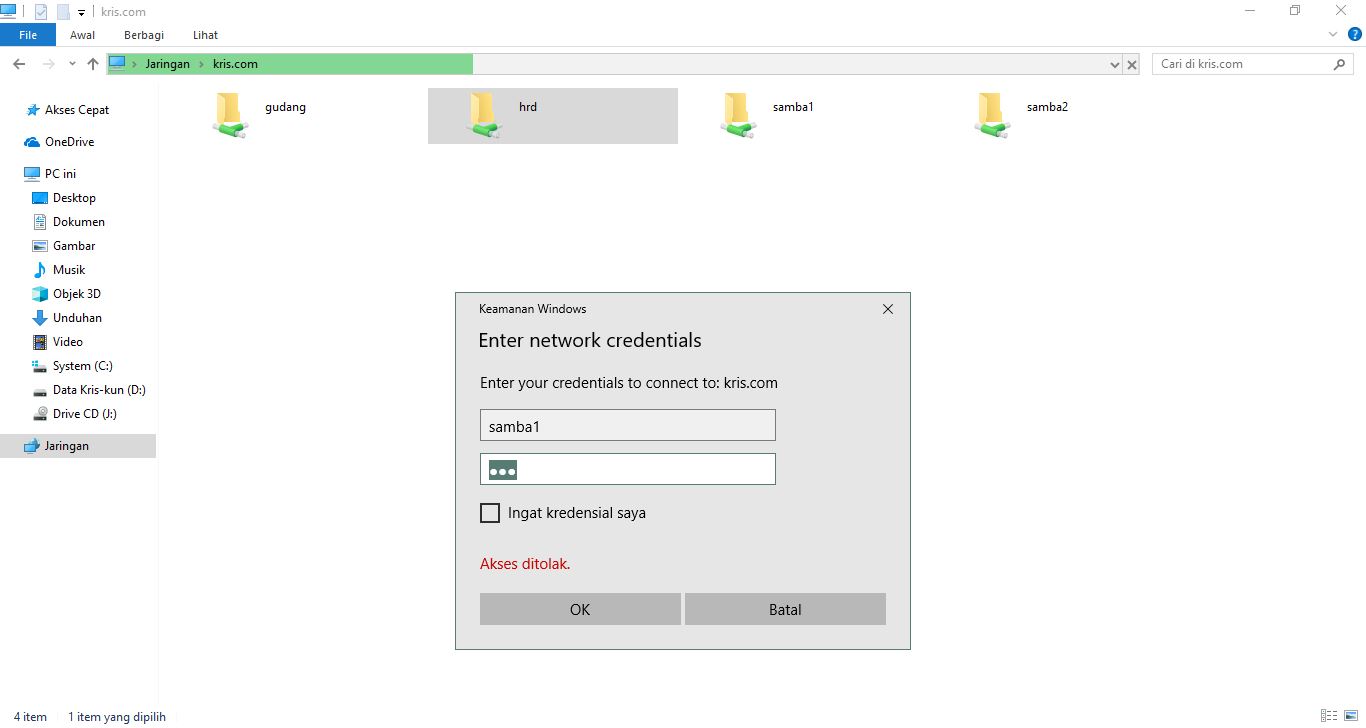1366x728 pixels.
Task: Select the samba1 network folder icon
Action: click(737, 115)
